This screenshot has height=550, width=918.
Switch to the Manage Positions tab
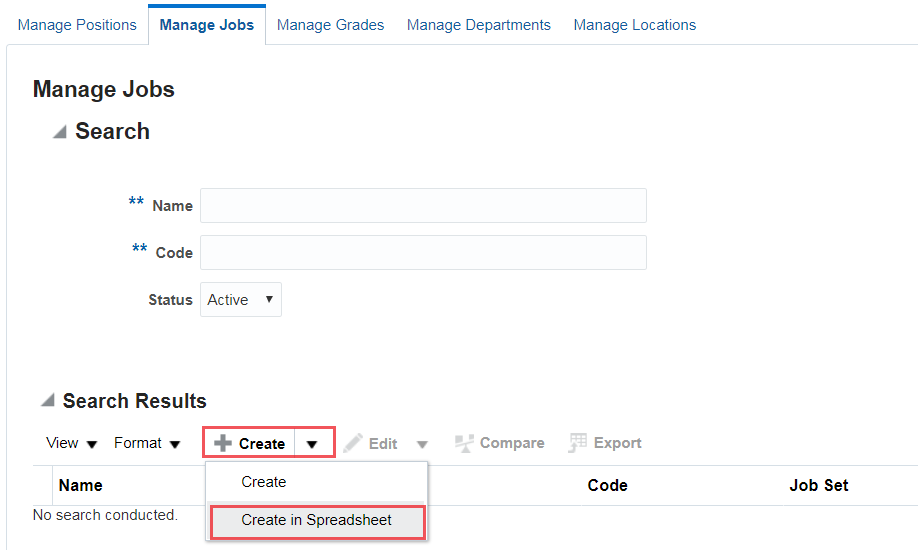77,25
